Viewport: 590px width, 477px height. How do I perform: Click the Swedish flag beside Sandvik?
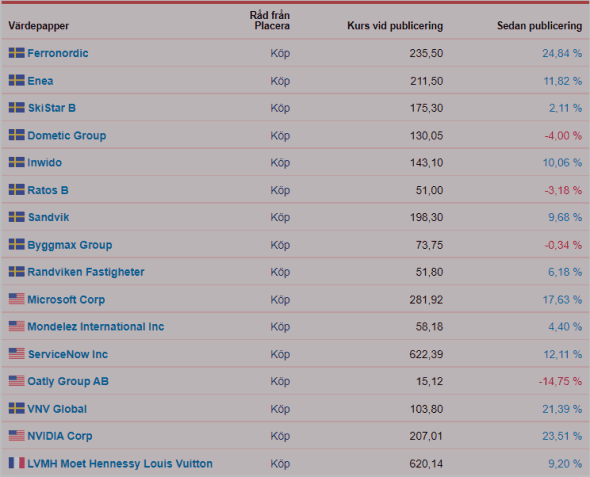(17, 217)
